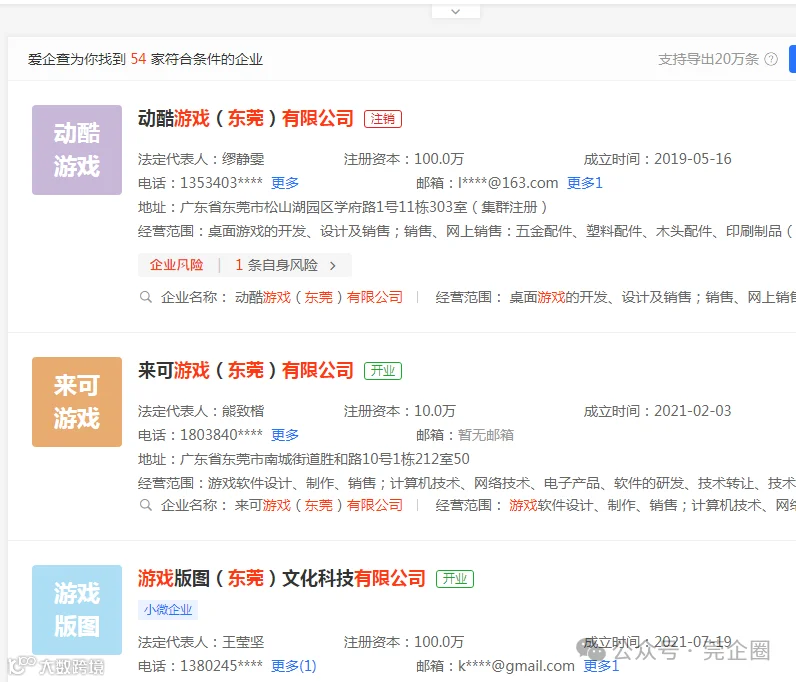Click legal representative 缪静雯
This screenshot has height=682, width=796.
(x=243, y=159)
